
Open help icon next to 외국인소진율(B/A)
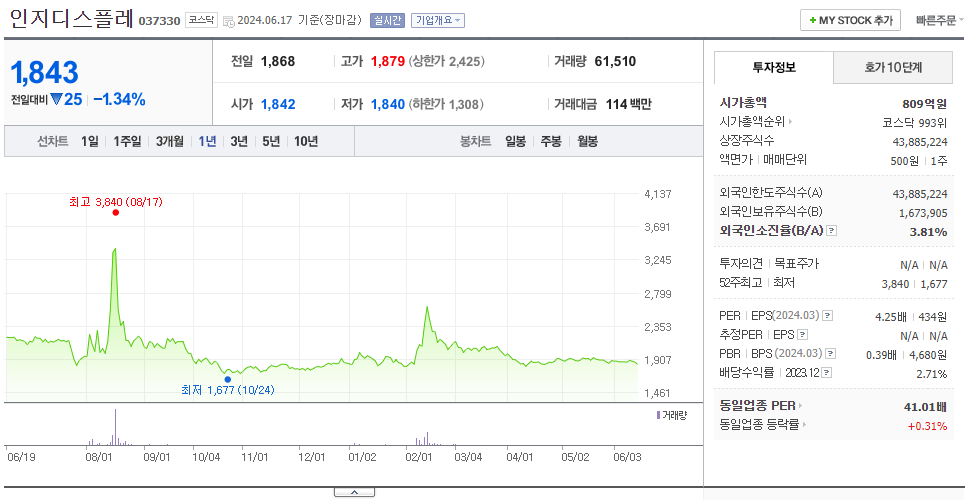tap(832, 231)
